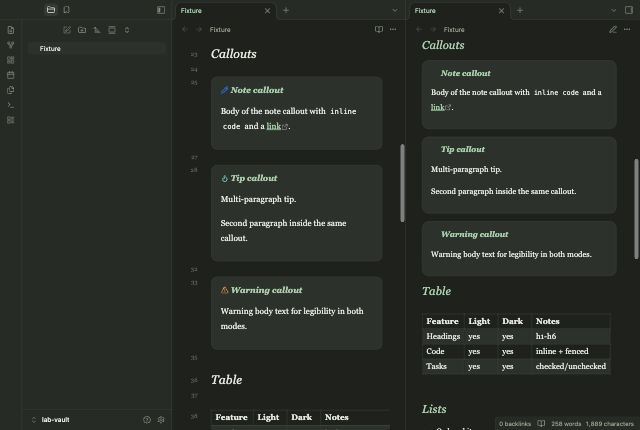
Task: Click 1,889 characters status entry
Action: coord(609,424)
